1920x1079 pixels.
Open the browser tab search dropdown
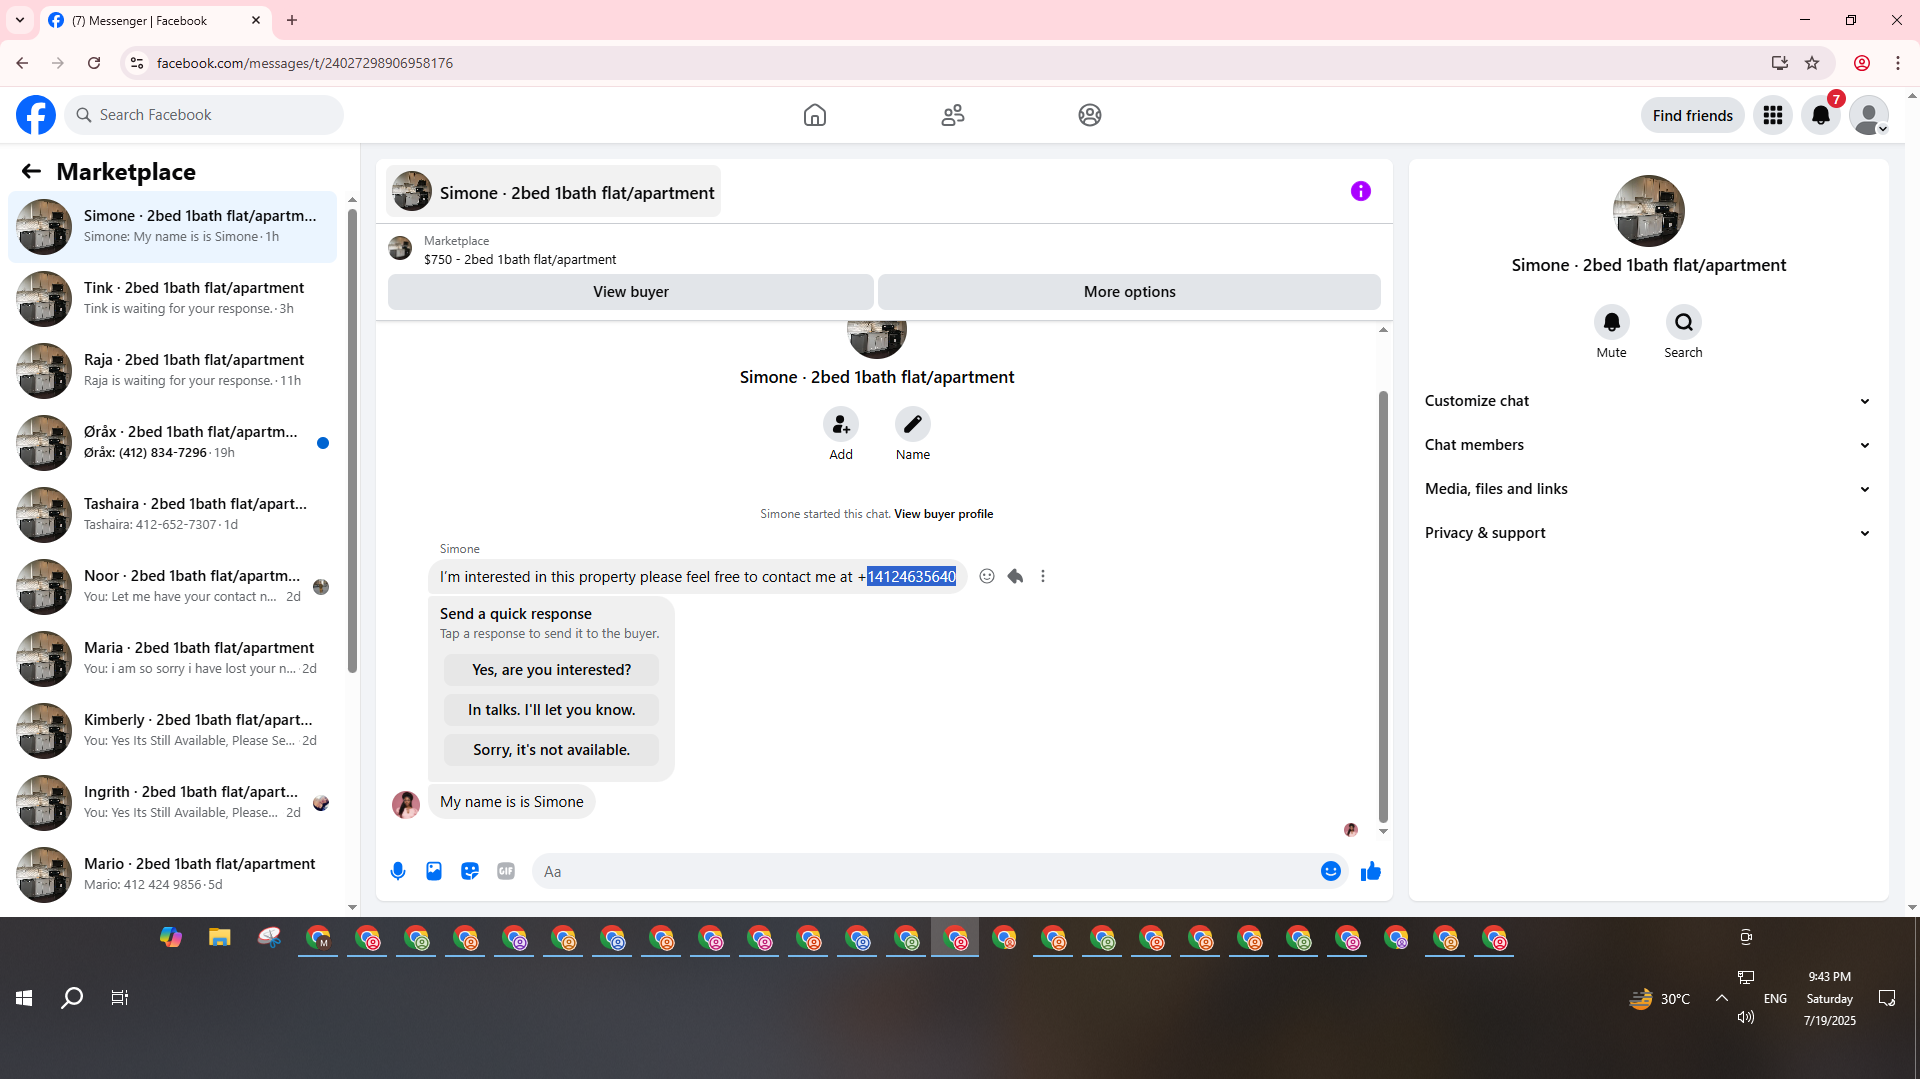20,20
